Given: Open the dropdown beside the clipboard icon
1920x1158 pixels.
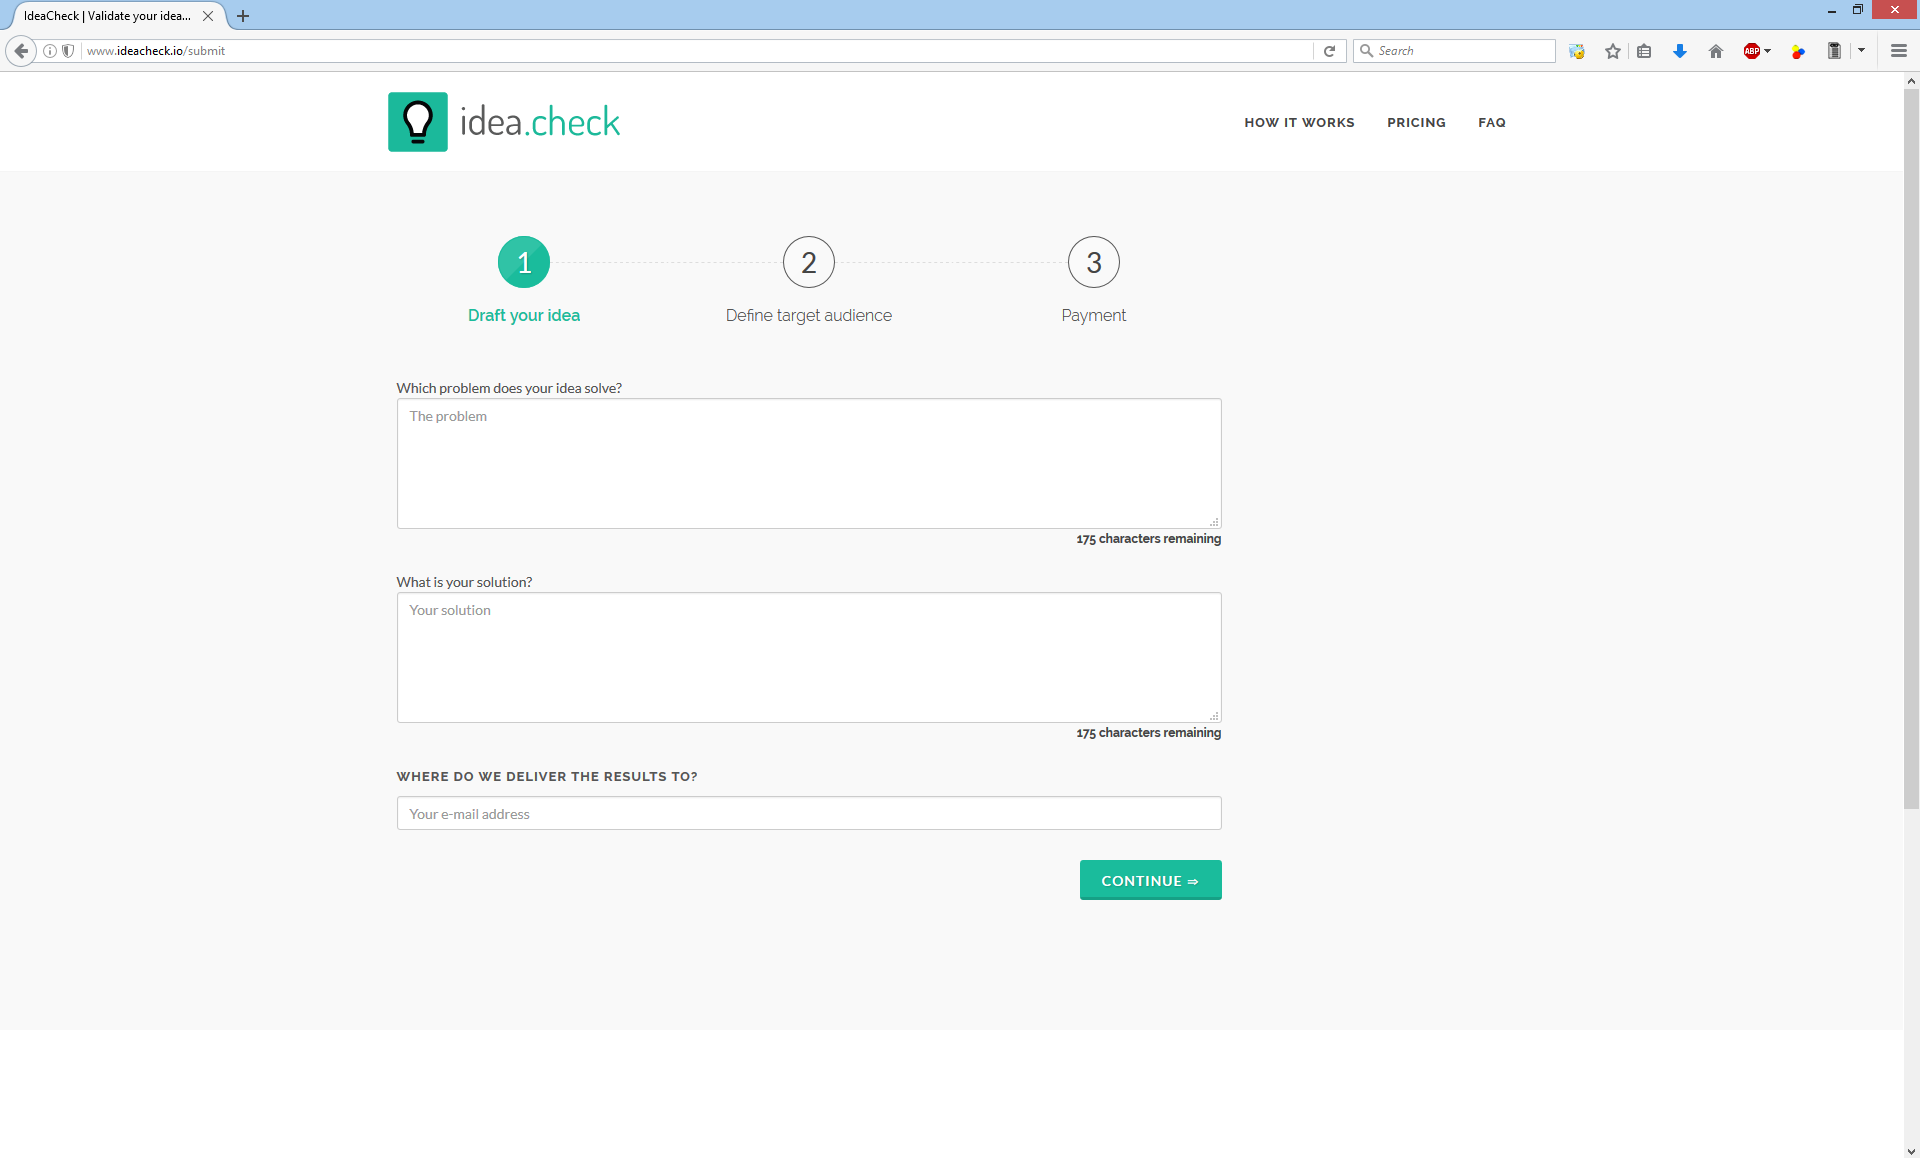Looking at the screenshot, I should [x=1862, y=50].
